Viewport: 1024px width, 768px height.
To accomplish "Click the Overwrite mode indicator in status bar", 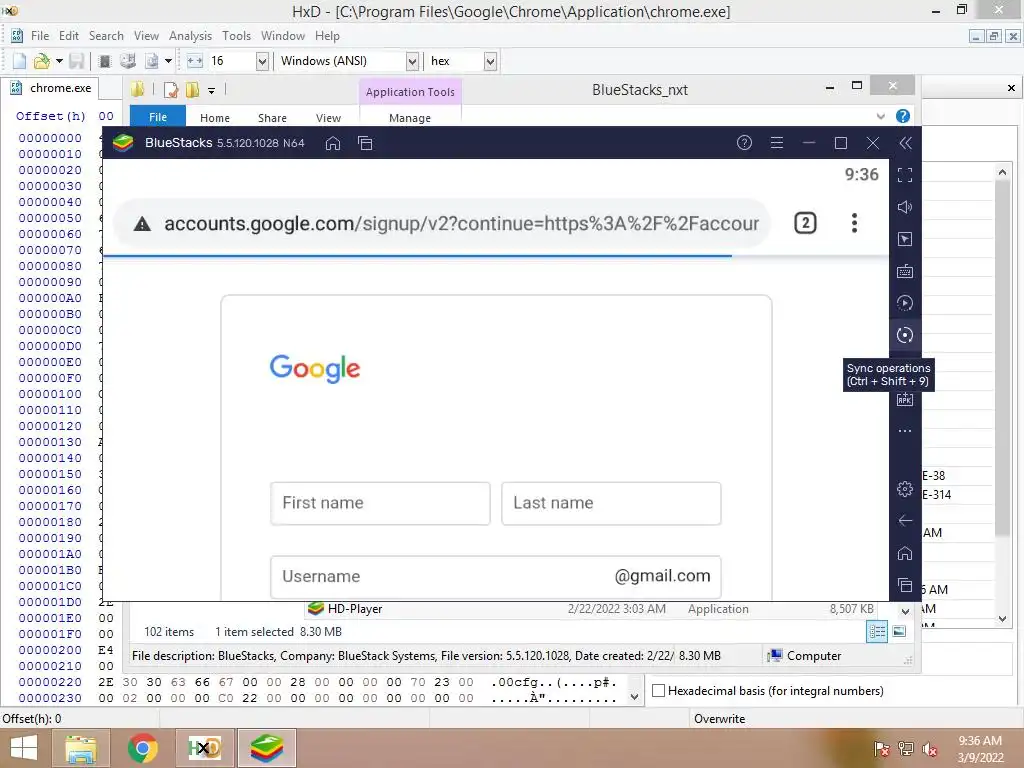I will (719, 719).
